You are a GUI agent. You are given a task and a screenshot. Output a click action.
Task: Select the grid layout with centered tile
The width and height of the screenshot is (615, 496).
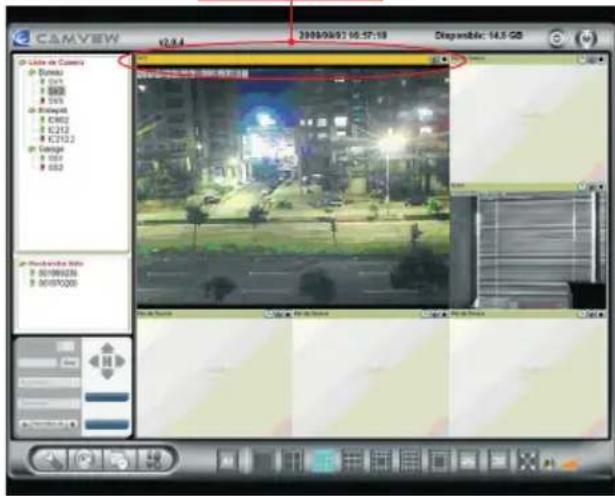tap(381, 460)
